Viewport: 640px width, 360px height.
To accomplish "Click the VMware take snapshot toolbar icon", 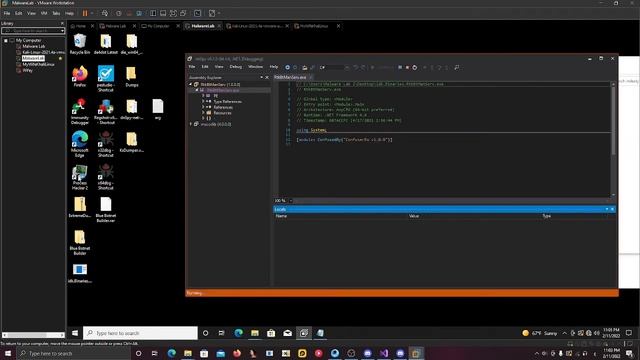I will [118, 13].
